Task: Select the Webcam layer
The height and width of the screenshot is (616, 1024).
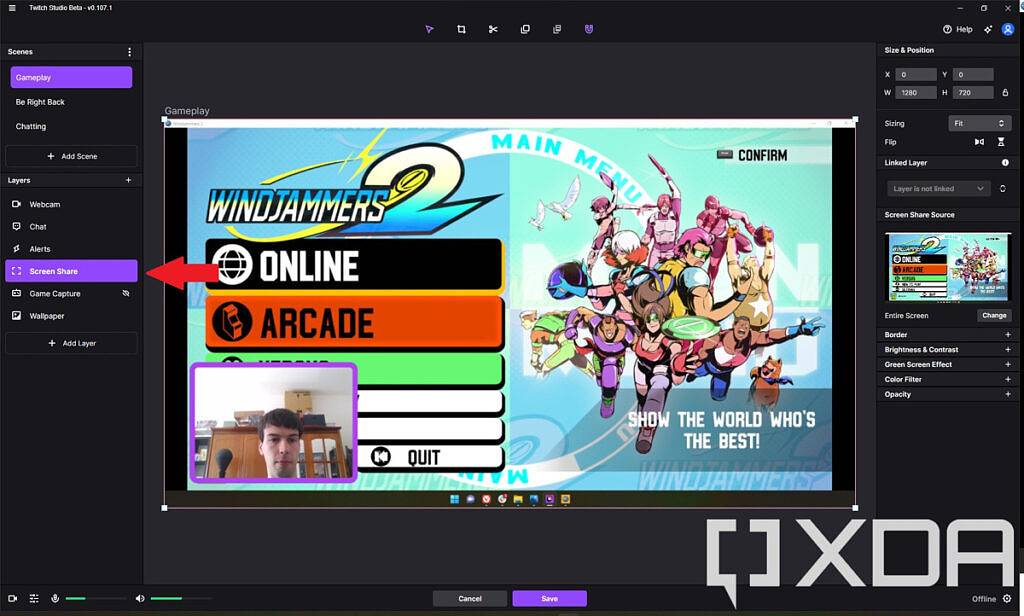Action: click(71, 204)
